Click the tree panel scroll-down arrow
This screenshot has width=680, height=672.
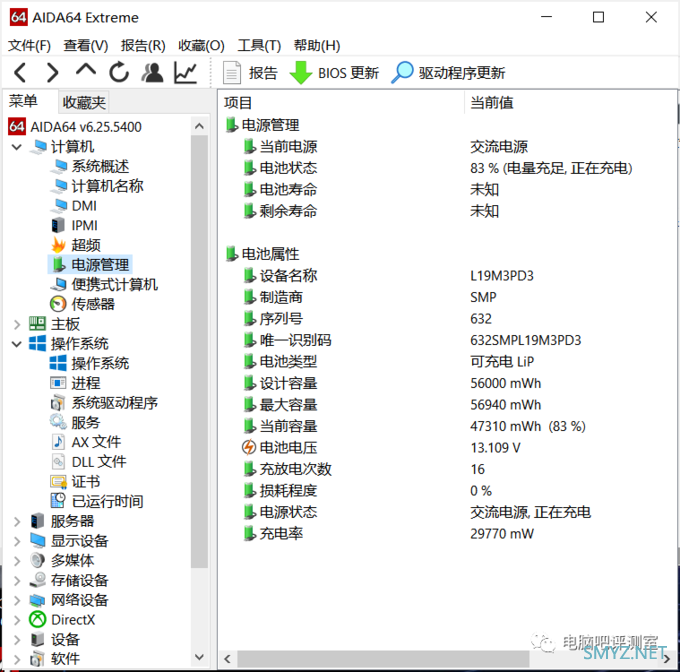pos(199,656)
